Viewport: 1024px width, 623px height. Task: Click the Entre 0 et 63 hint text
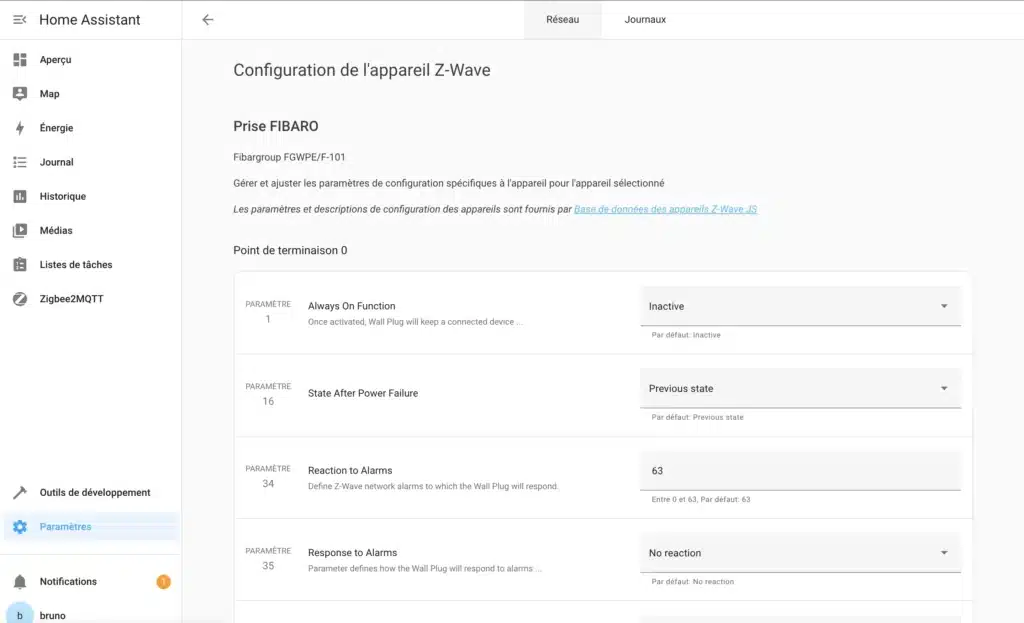click(x=701, y=499)
